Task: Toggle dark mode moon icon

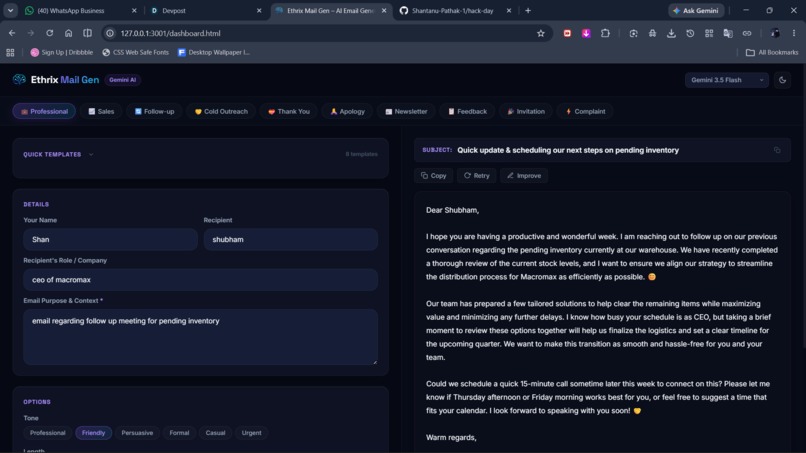Action: (x=782, y=80)
